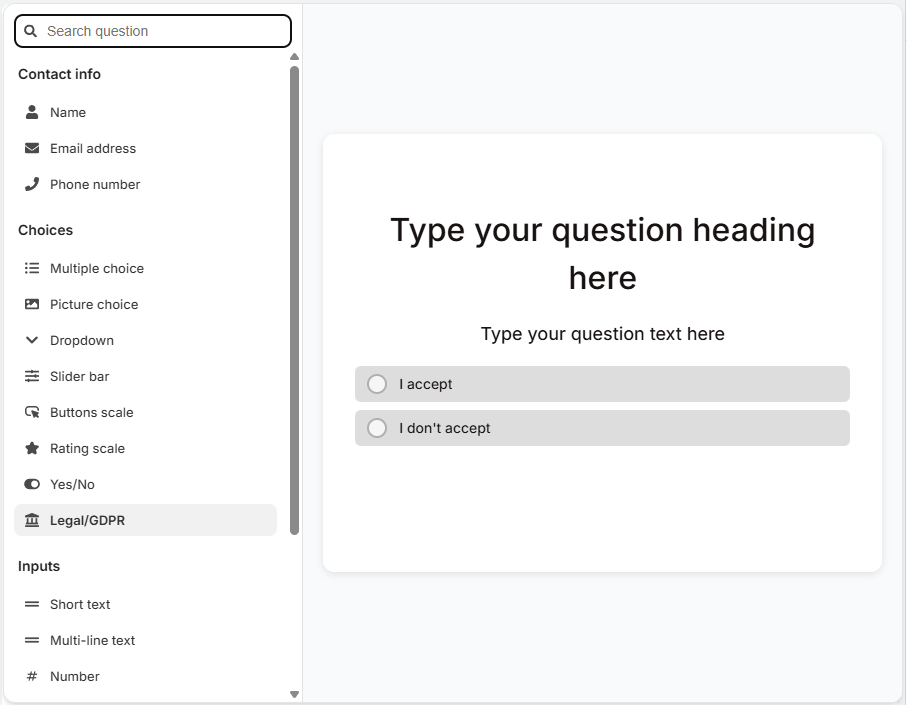
Task: Select the Phone number icon
Action: [32, 184]
